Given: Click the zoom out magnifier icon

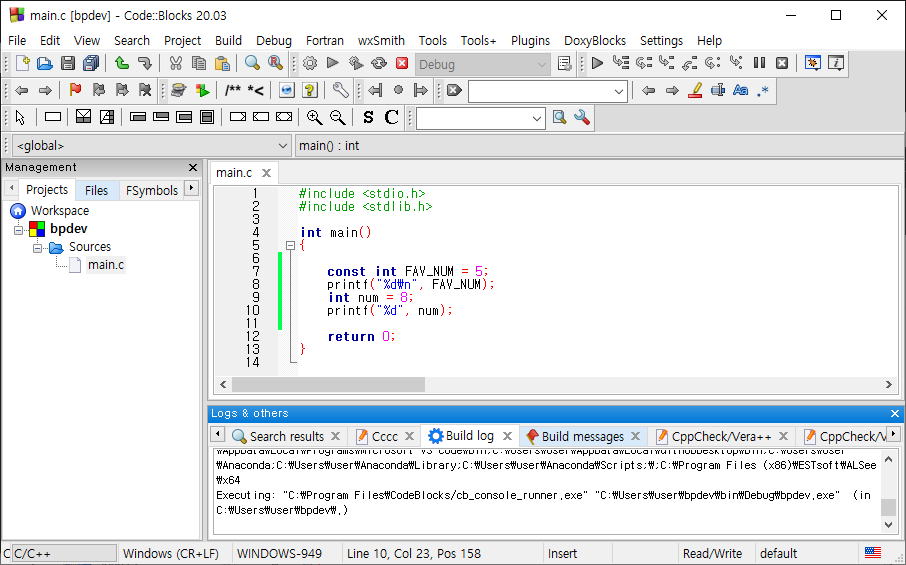Looking at the screenshot, I should point(338,117).
